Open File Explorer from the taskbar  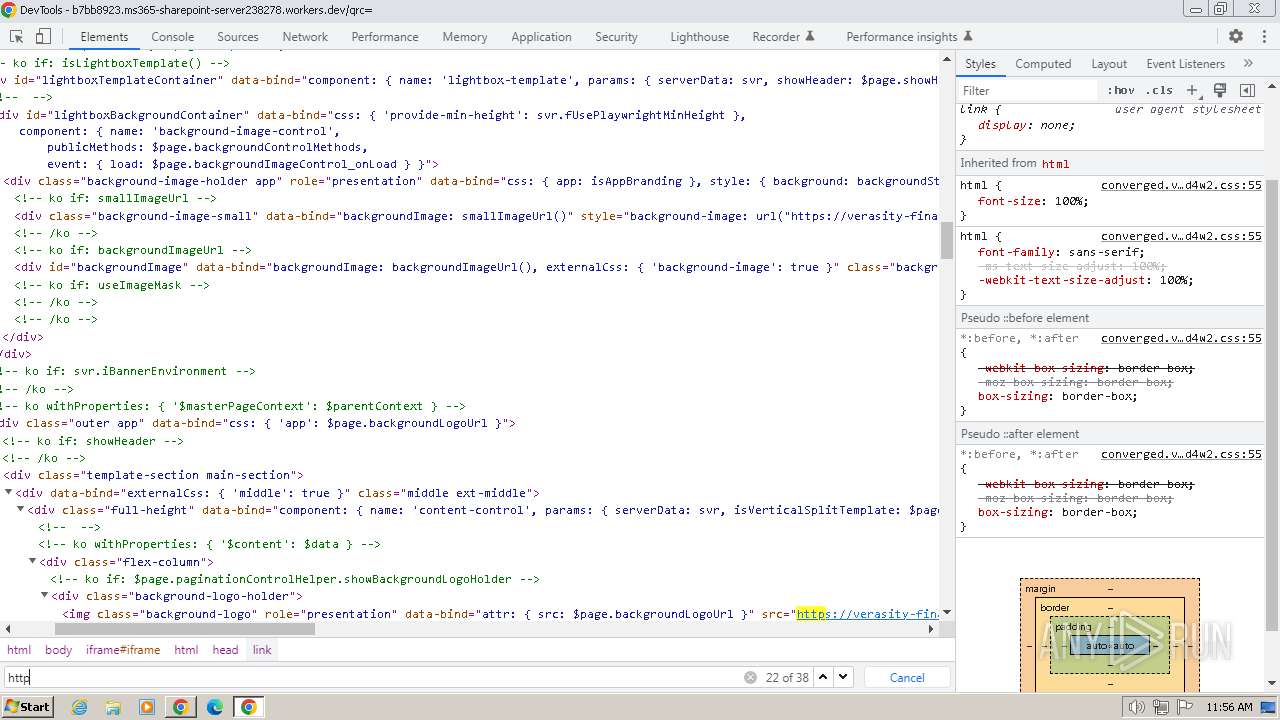(x=113, y=707)
